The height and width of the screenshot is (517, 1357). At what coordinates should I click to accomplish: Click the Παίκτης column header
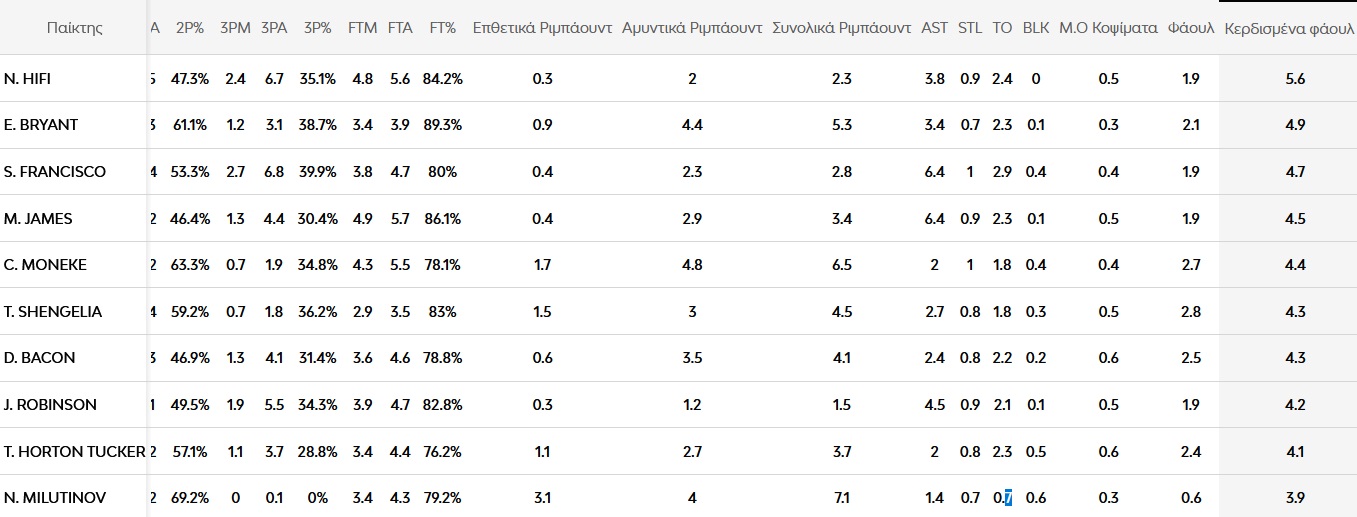pos(75,27)
